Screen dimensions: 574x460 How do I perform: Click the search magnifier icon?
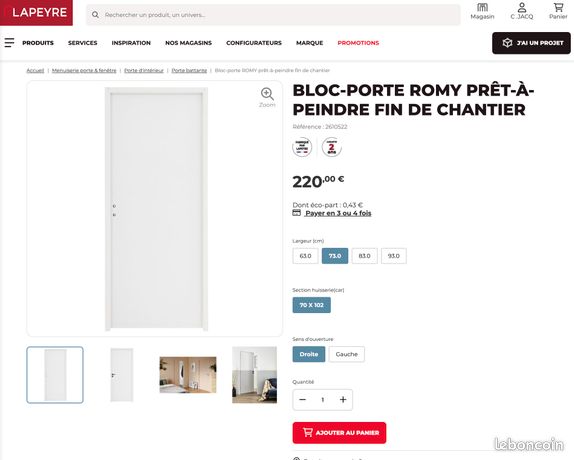[95, 15]
